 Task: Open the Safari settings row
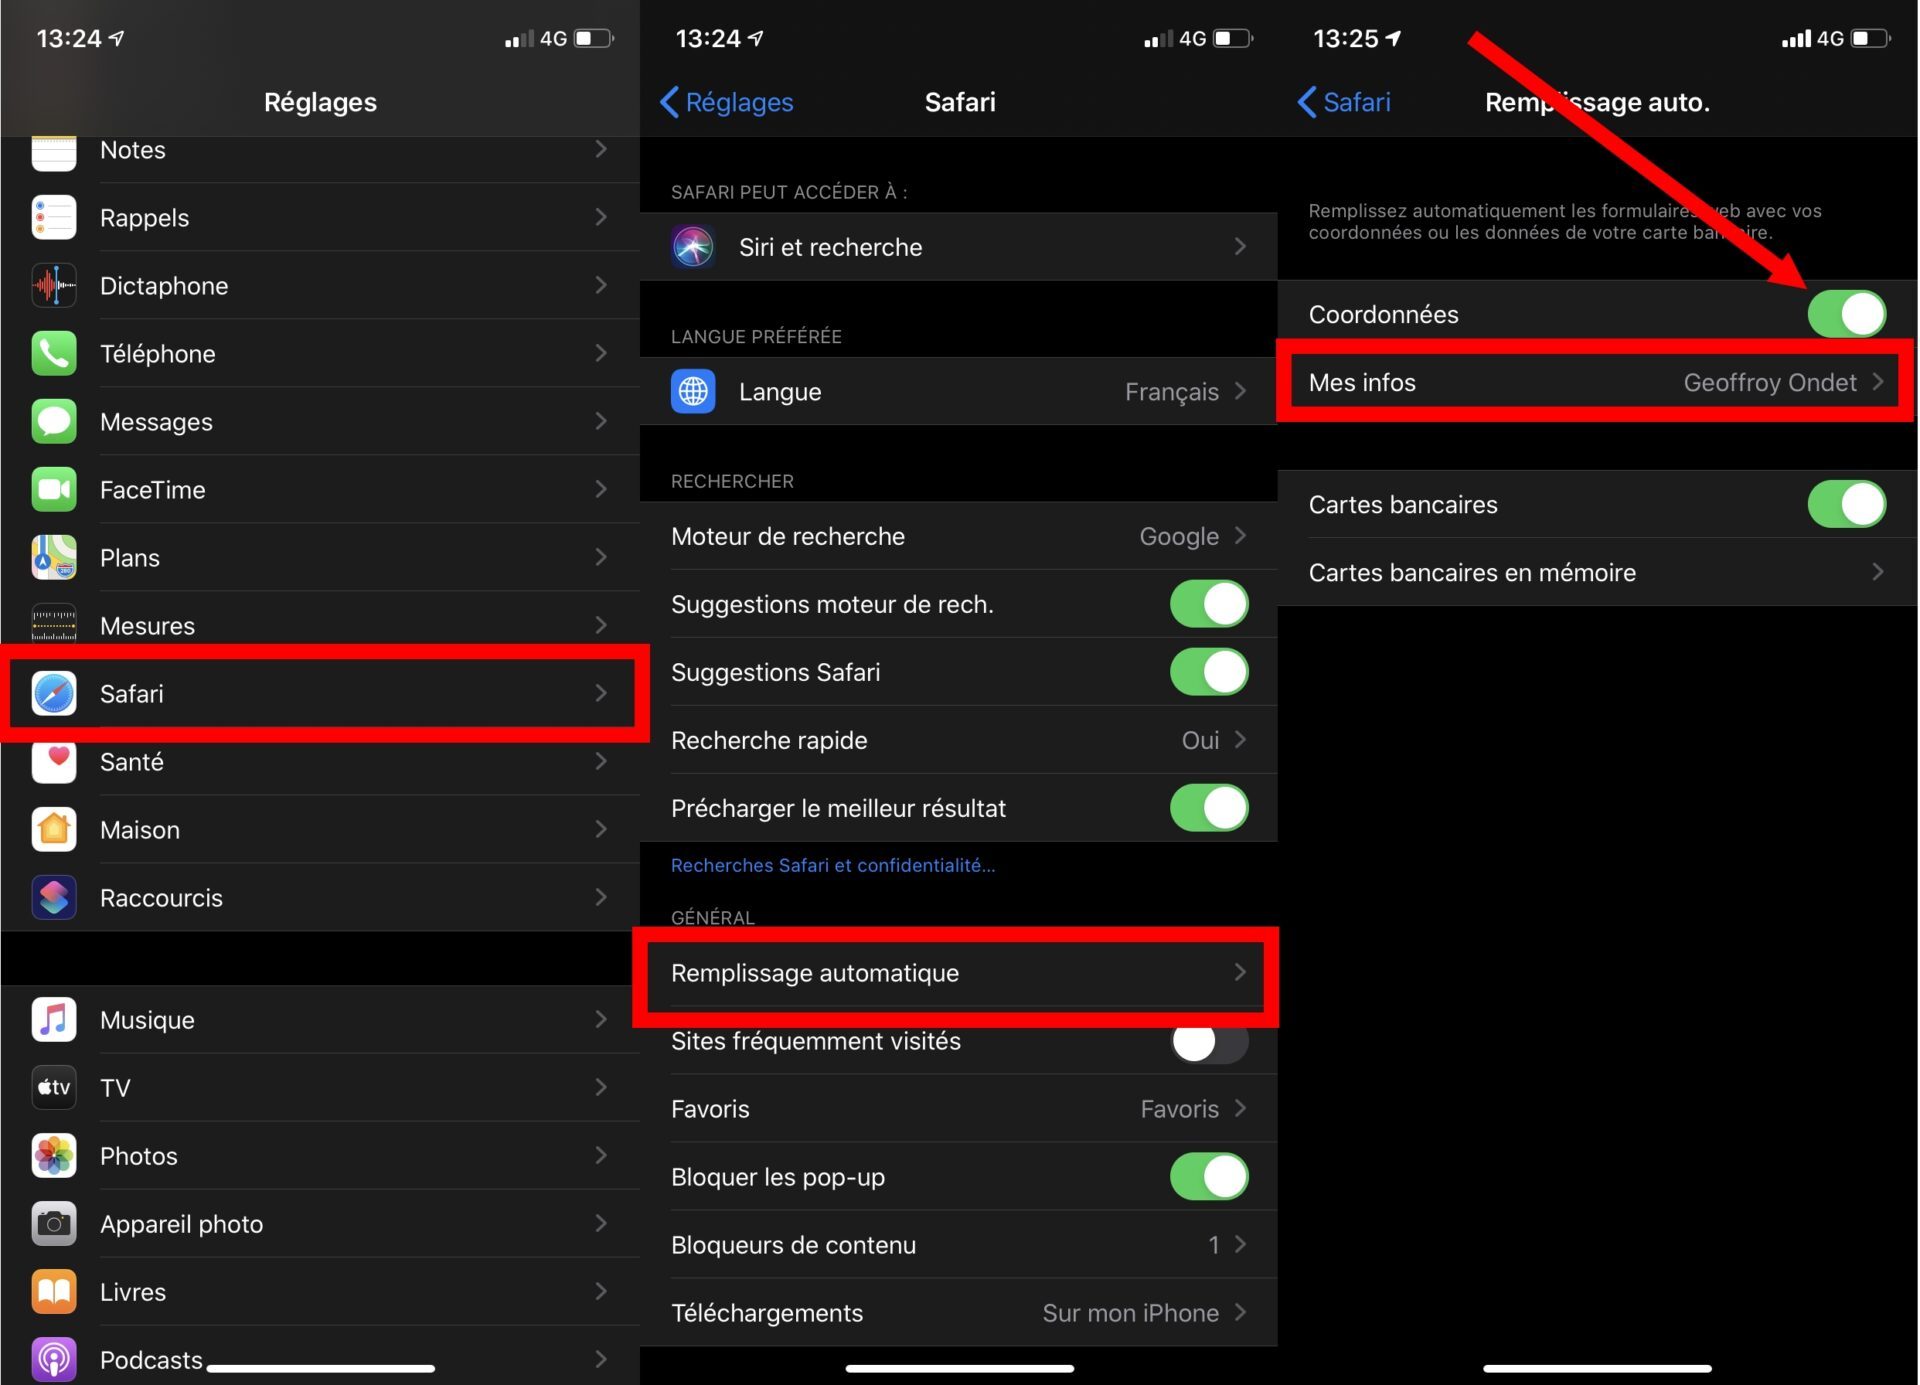320,694
